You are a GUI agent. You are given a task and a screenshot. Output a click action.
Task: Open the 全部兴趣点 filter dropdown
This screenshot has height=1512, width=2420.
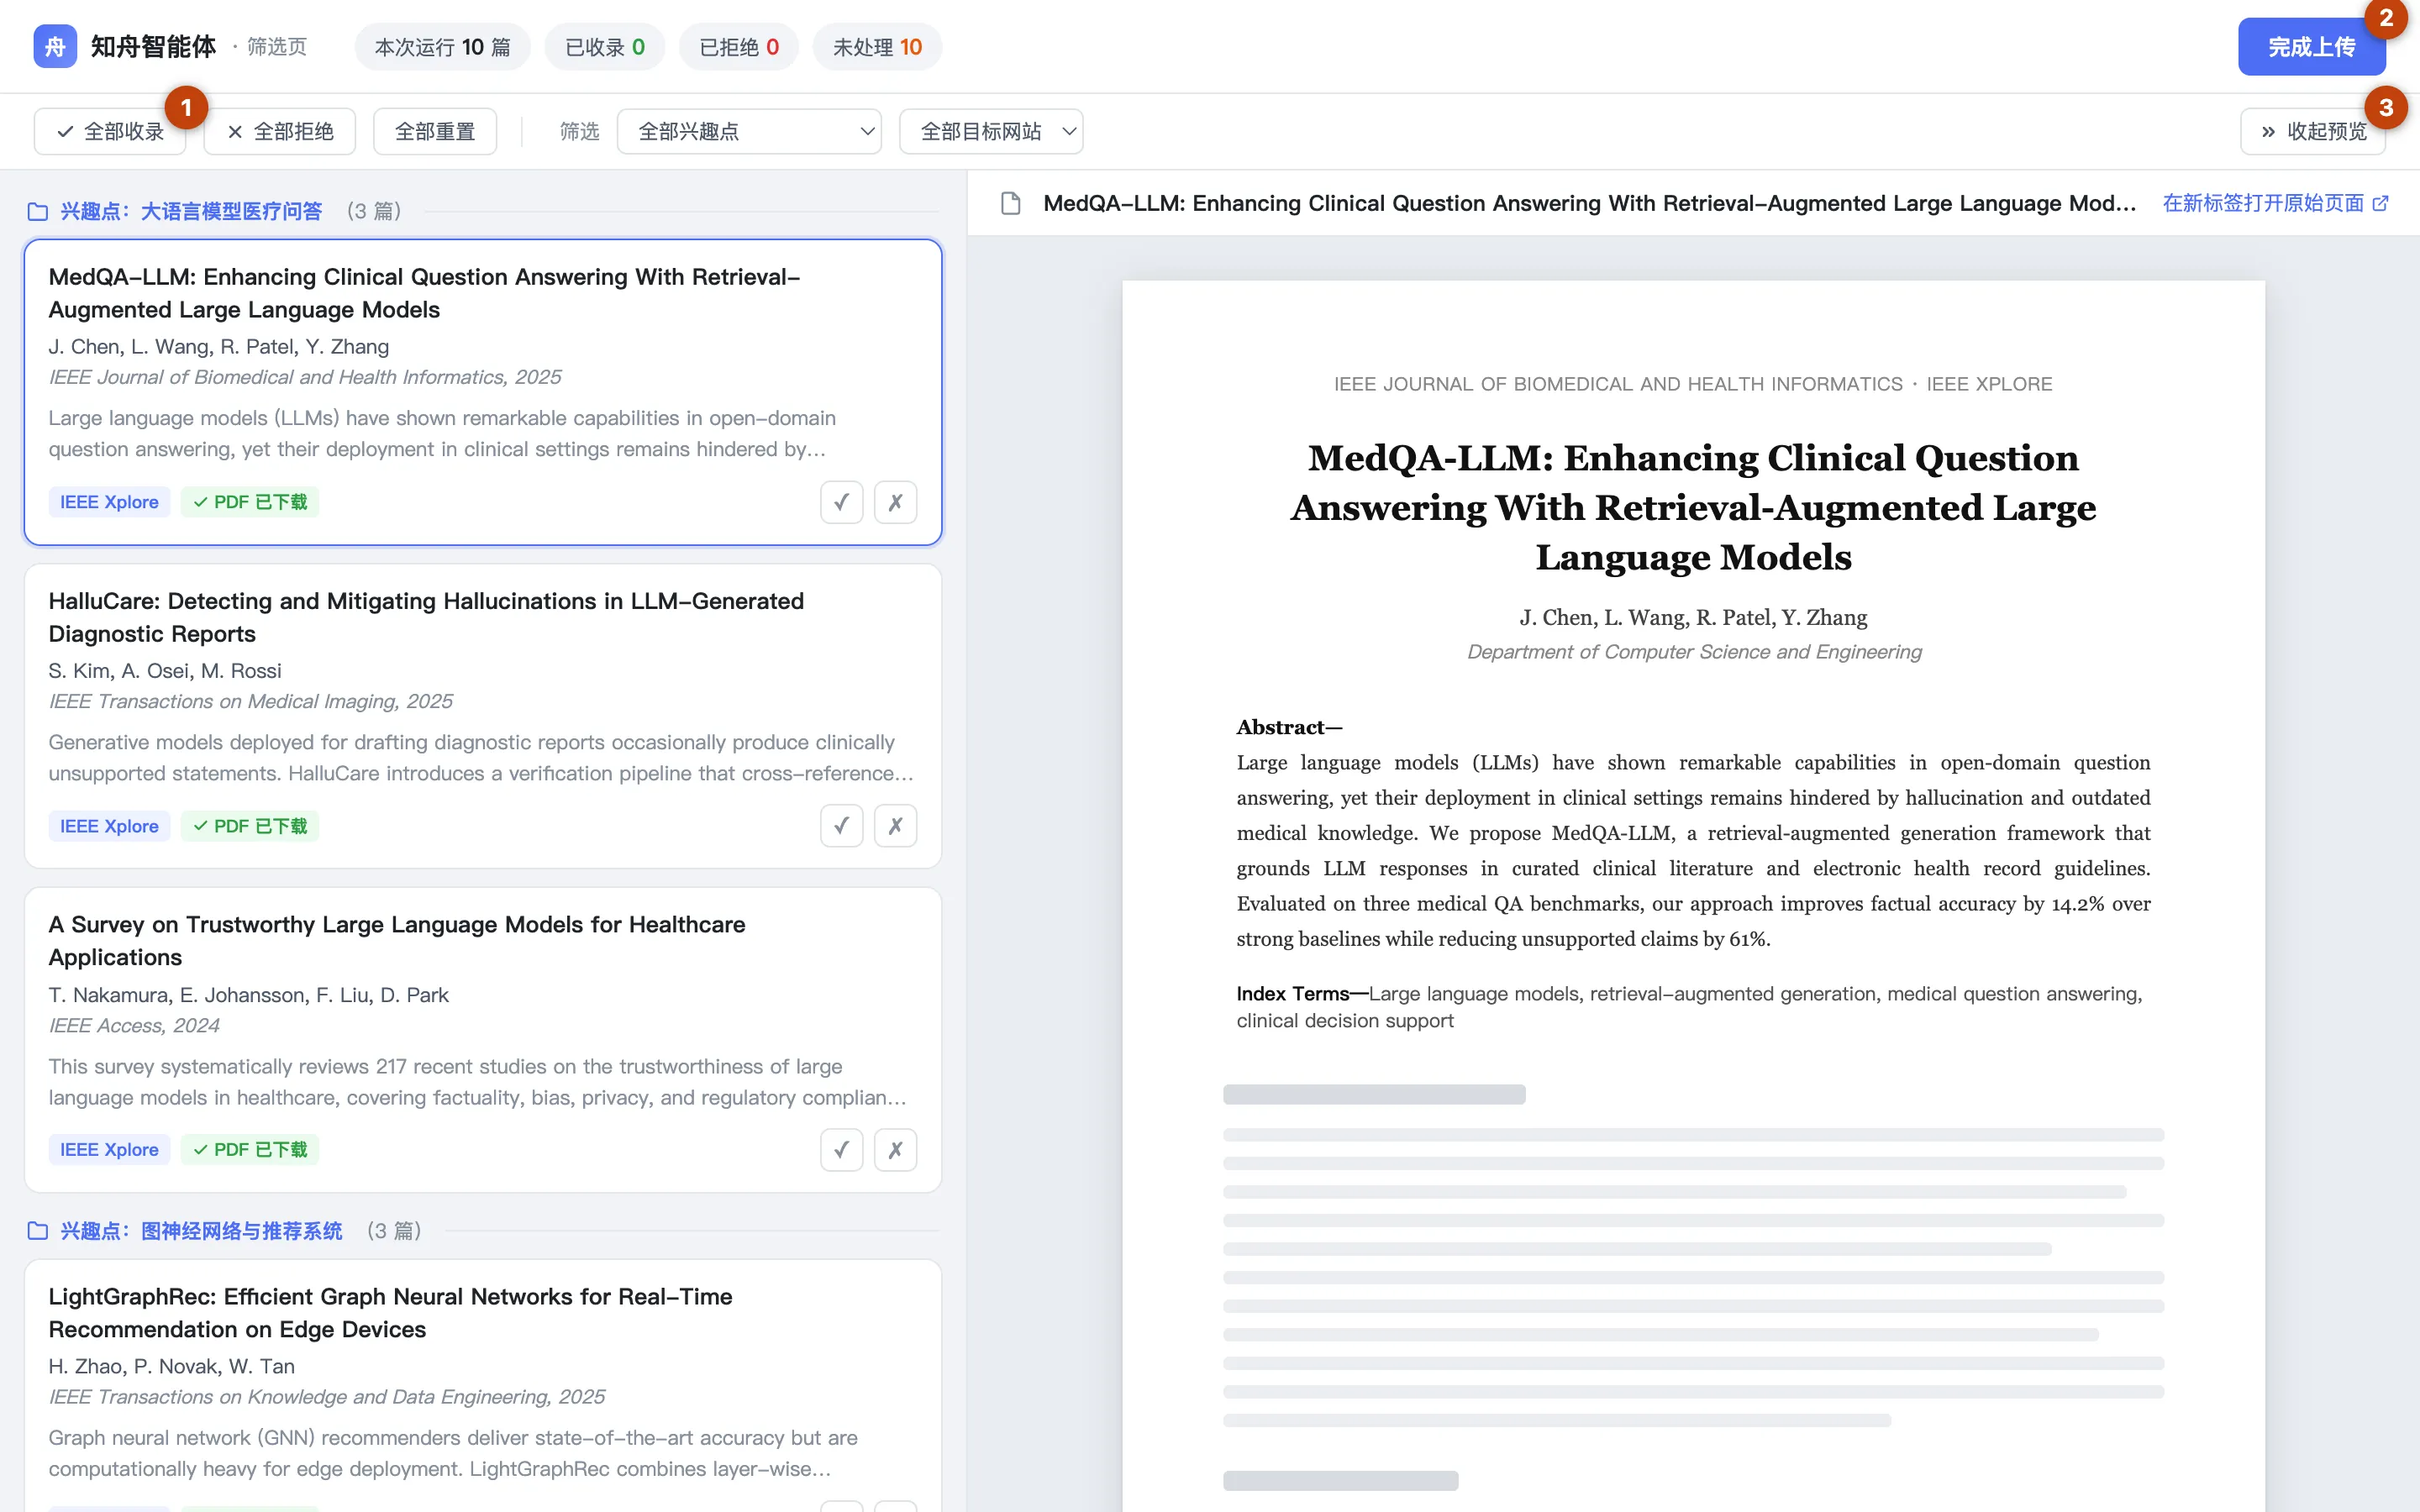tap(749, 131)
